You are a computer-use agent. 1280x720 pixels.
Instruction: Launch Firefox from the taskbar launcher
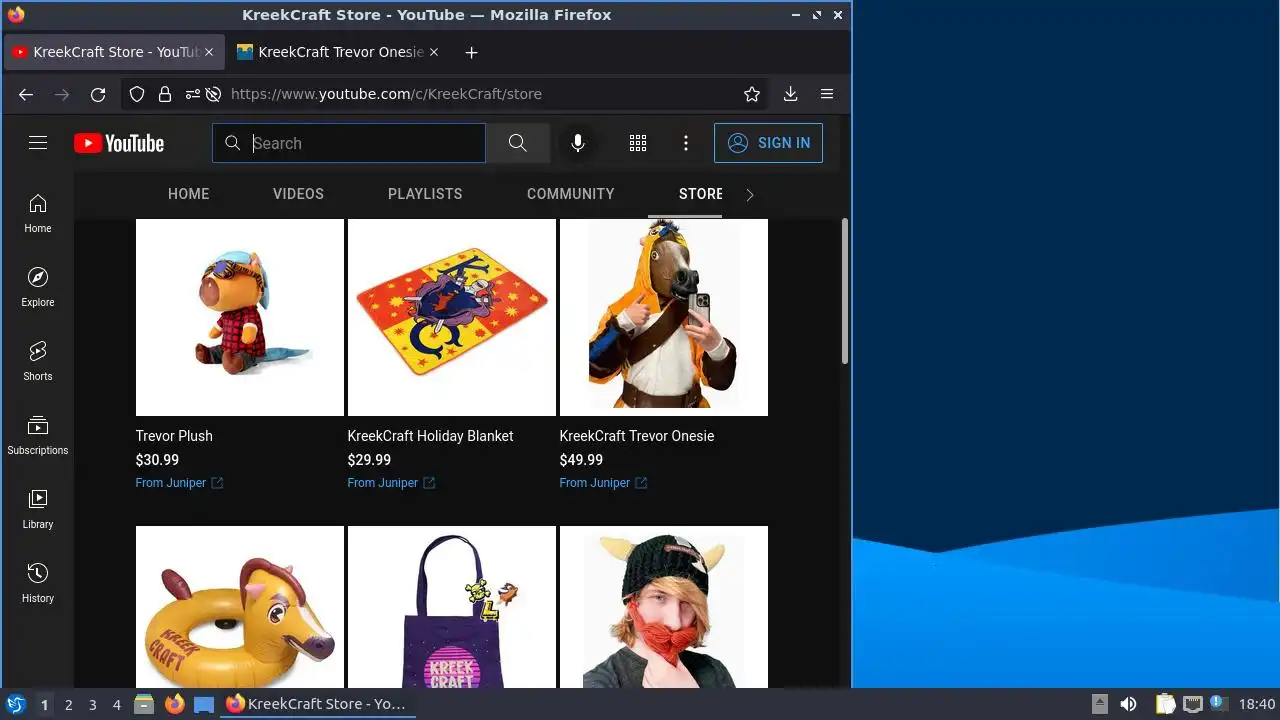pyautogui.click(x=174, y=704)
